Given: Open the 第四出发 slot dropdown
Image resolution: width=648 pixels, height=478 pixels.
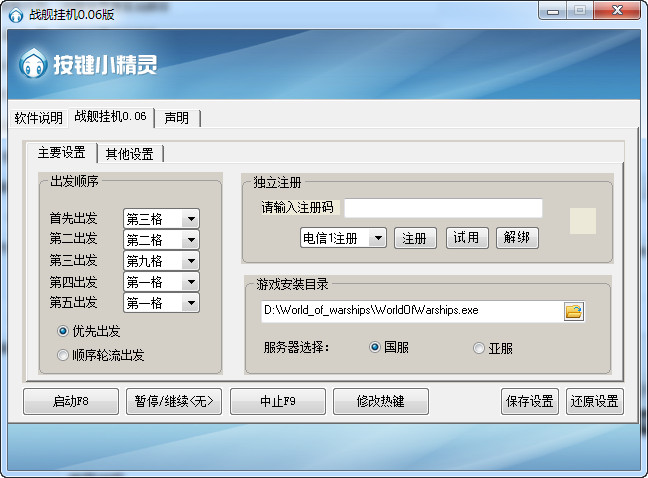Looking at the screenshot, I should (x=161, y=282).
